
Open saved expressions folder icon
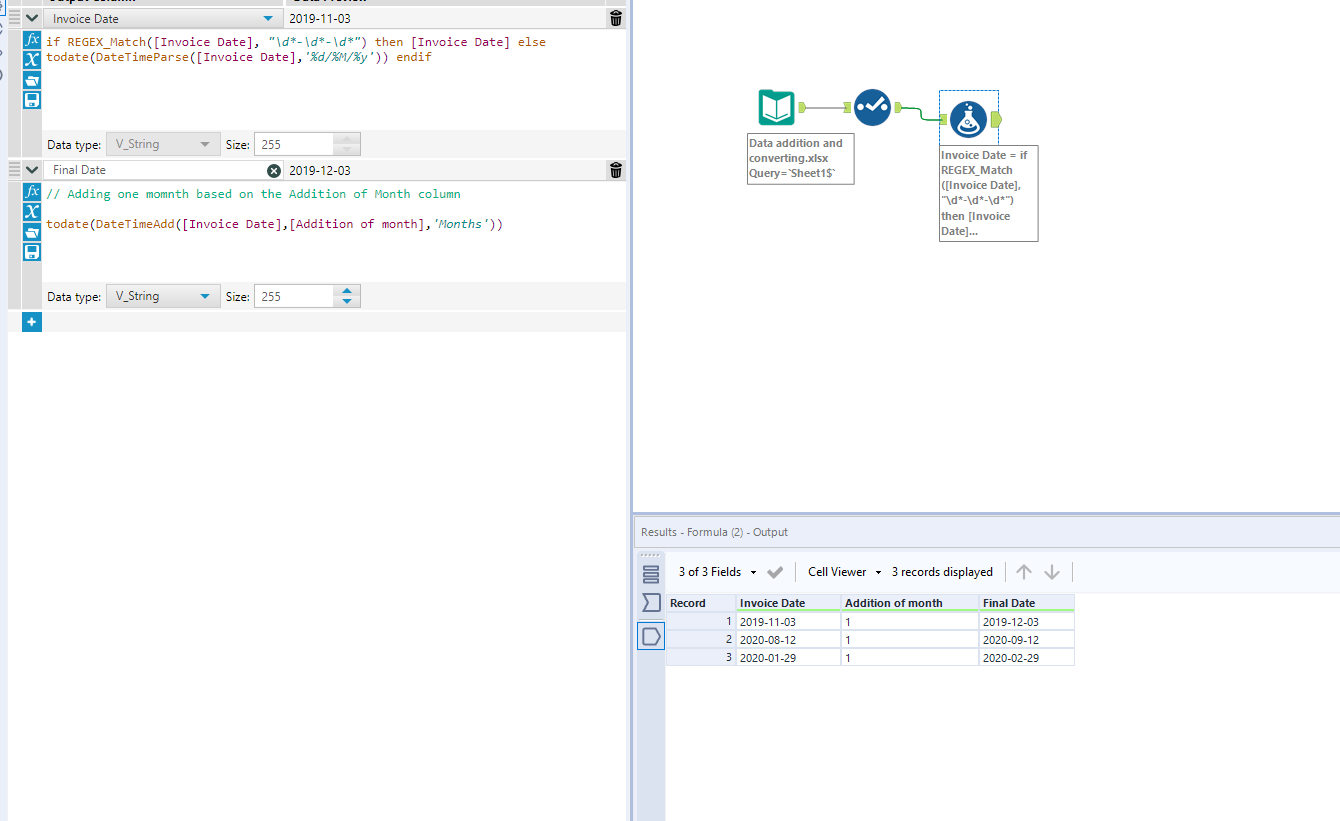click(x=31, y=80)
